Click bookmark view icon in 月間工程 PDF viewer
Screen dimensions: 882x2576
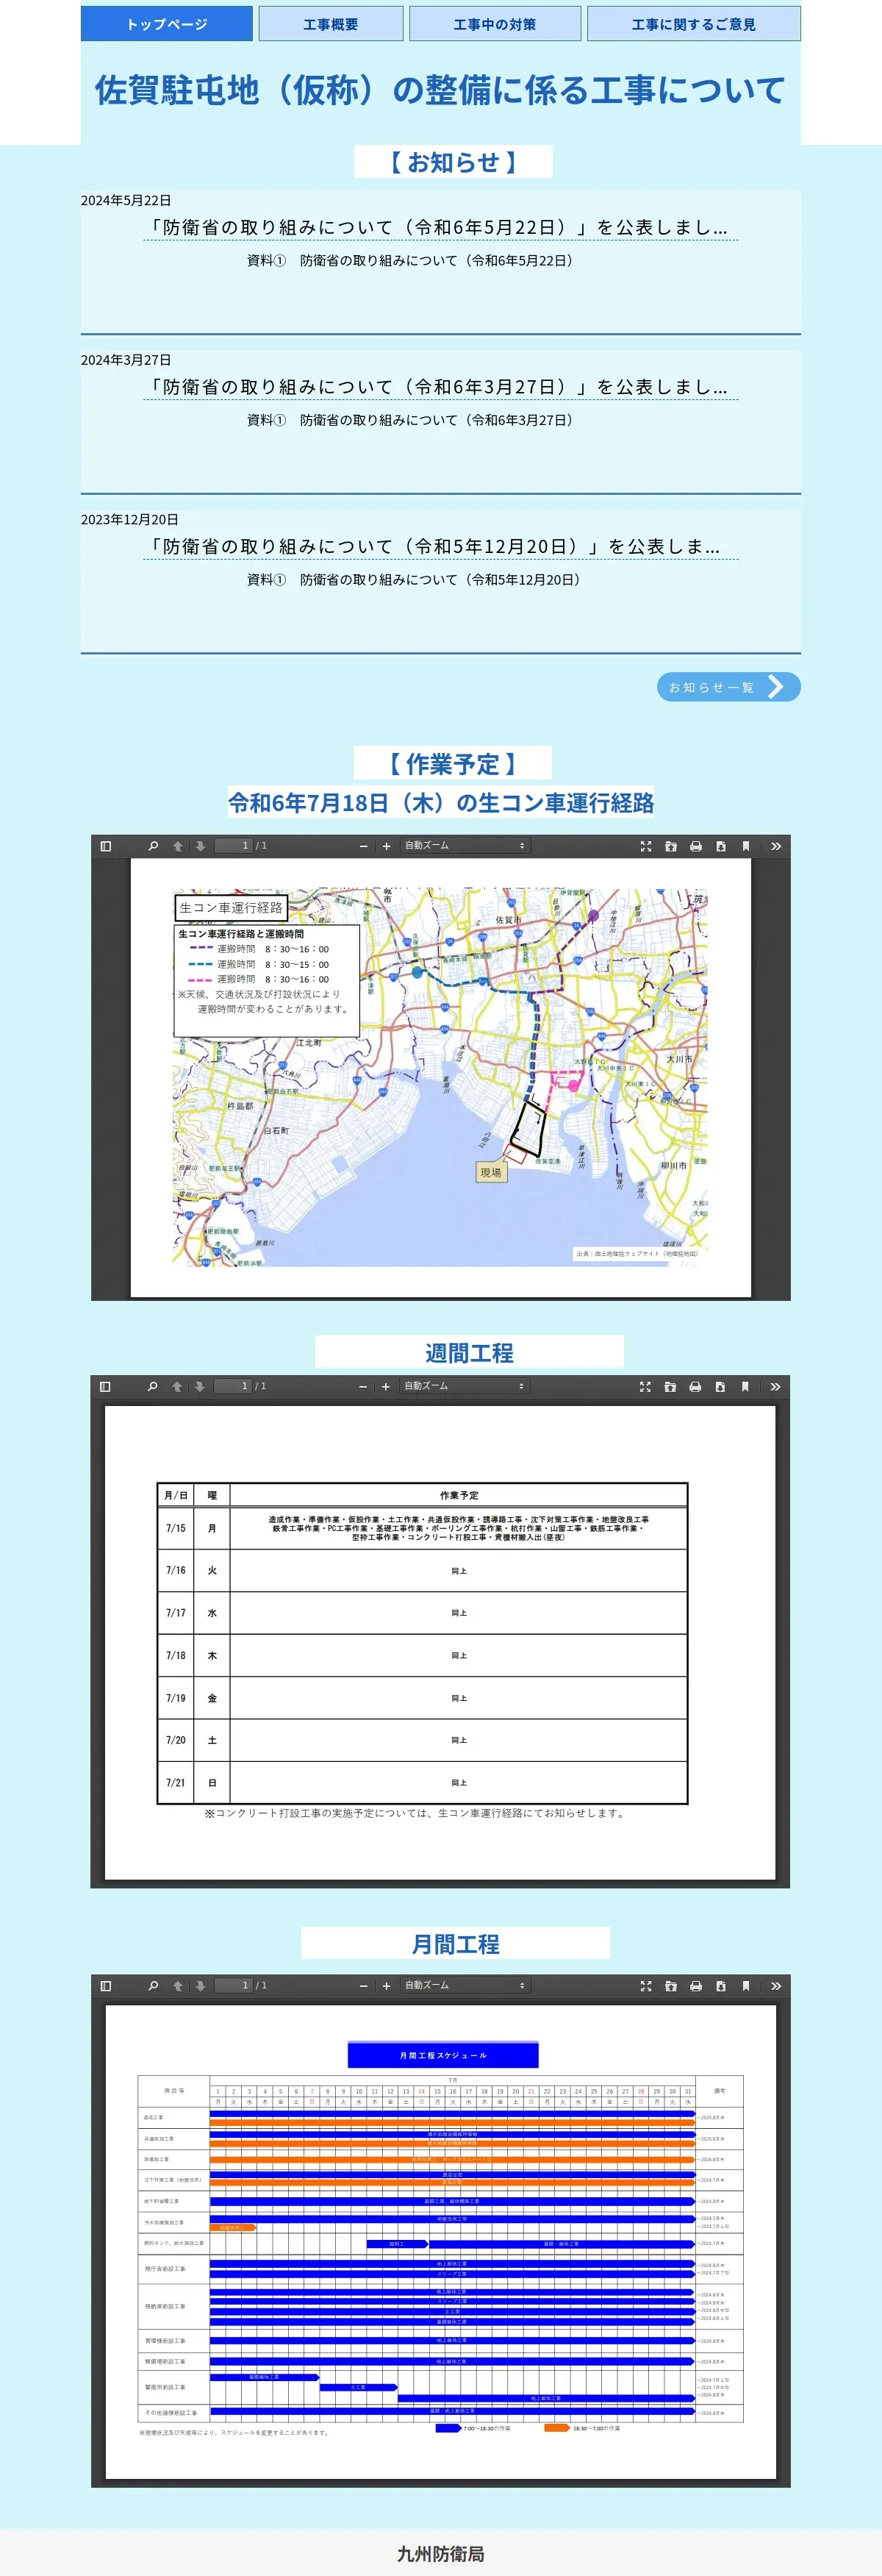coord(746,1986)
